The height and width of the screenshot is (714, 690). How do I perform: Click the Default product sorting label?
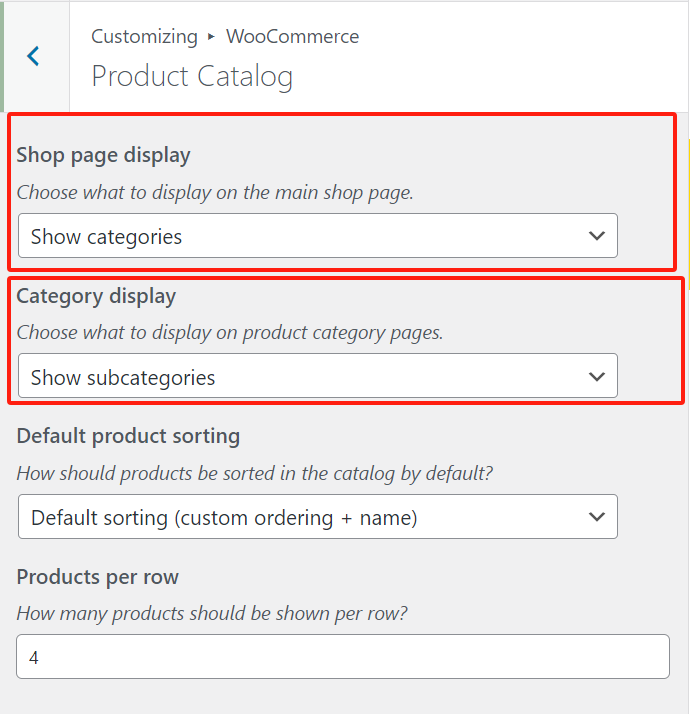[128, 436]
